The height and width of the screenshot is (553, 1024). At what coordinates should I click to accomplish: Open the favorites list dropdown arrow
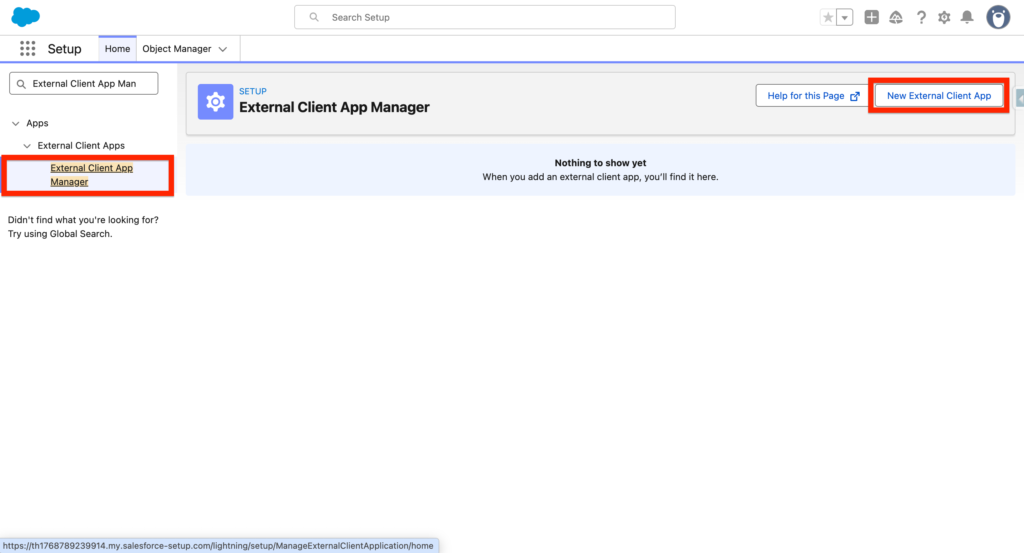click(x=845, y=17)
